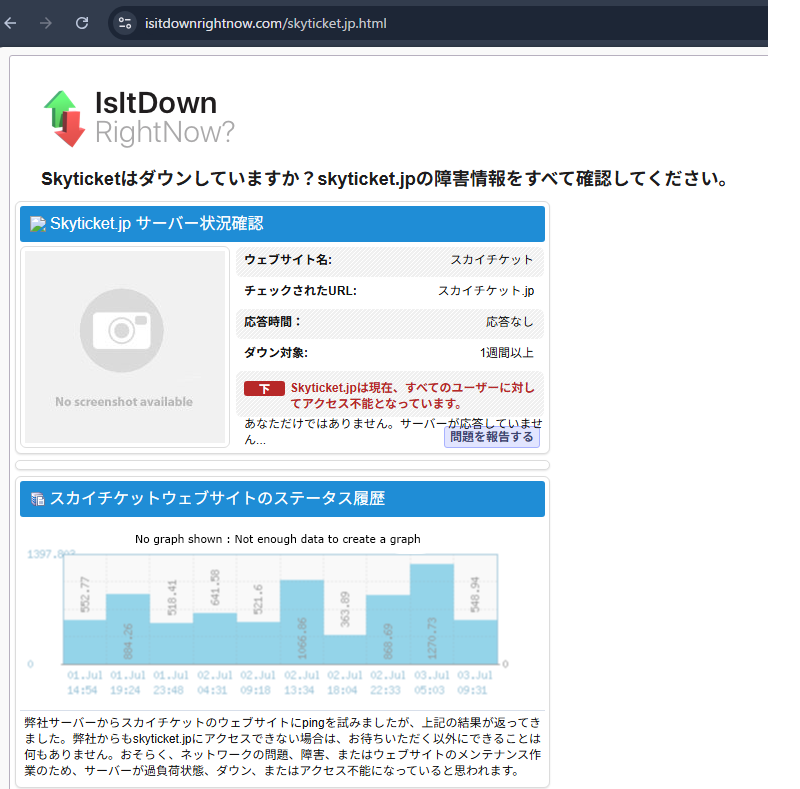Click the 1270.73 bar at 03.Jul 05:03
Viewport: 800px width, 789px height.
[x=432, y=614]
